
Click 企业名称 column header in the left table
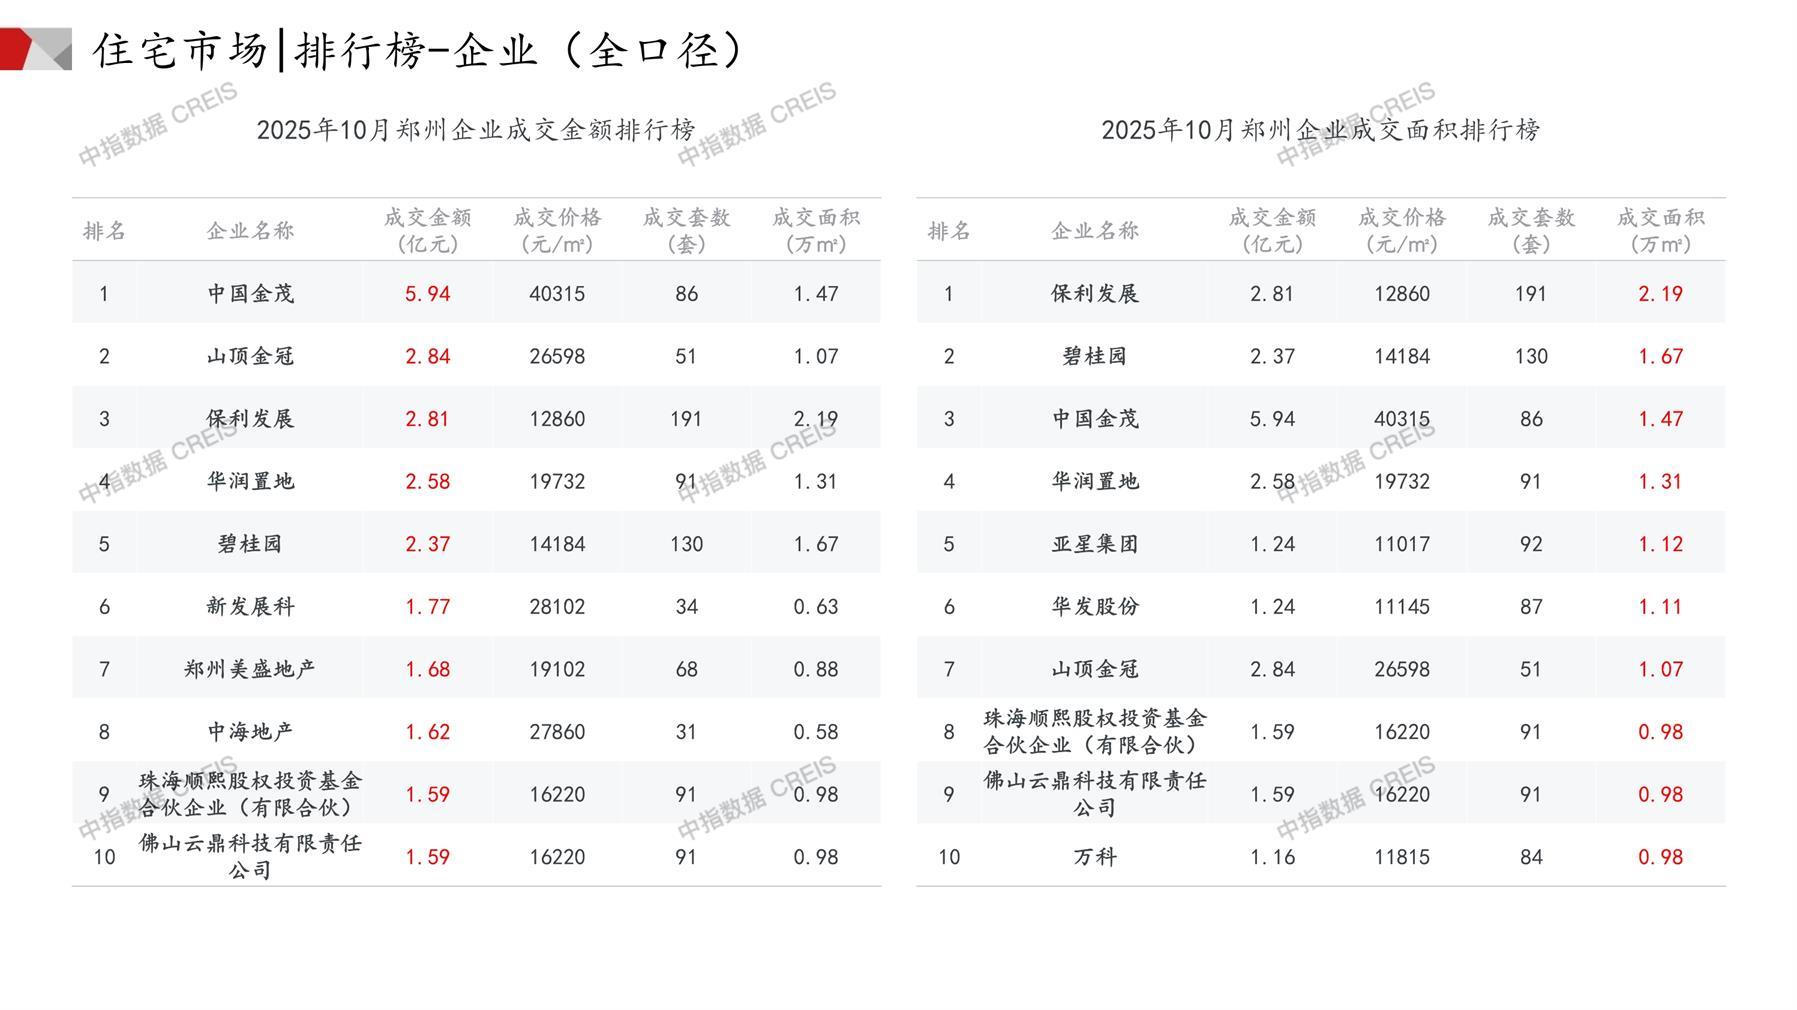pos(250,231)
